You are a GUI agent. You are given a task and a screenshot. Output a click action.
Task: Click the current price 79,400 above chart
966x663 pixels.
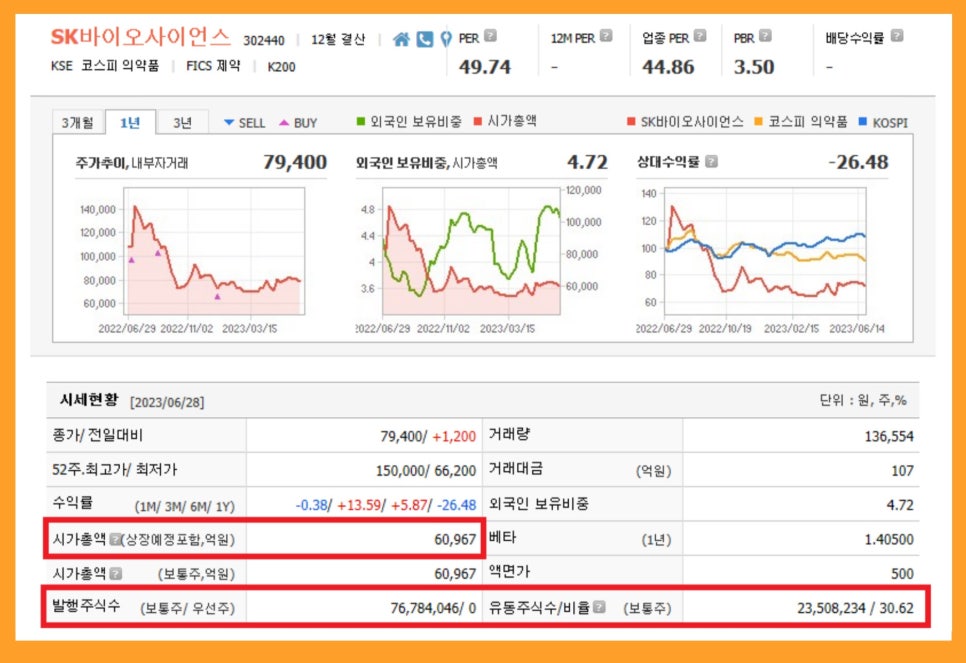tap(294, 162)
